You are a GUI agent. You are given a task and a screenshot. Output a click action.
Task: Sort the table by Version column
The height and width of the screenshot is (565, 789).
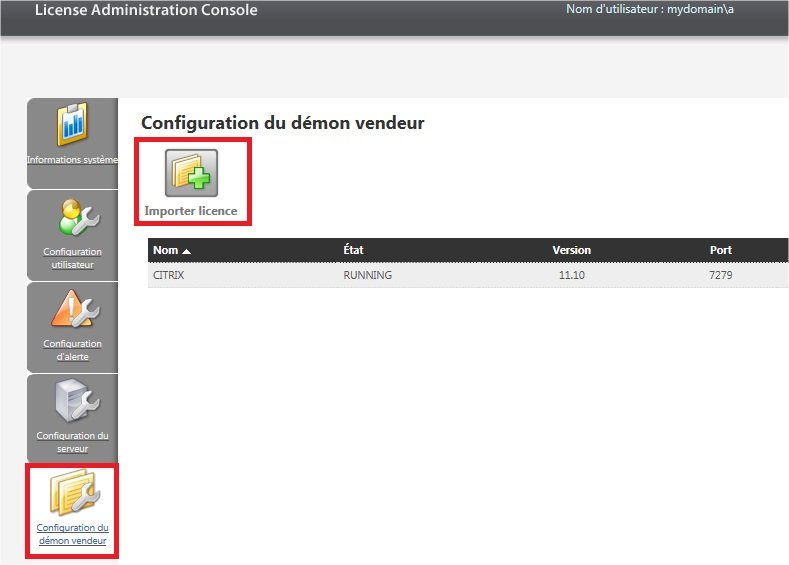571,250
